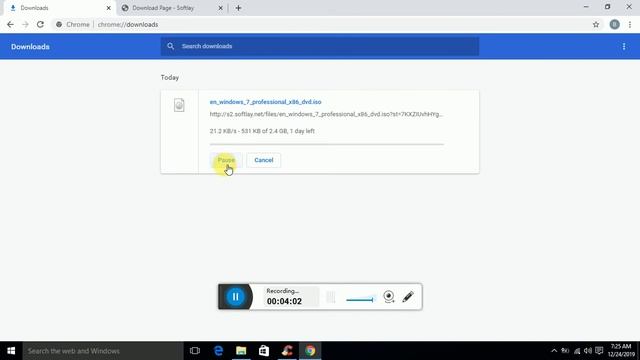Open Chrome's main menu button

[x=630, y=24]
